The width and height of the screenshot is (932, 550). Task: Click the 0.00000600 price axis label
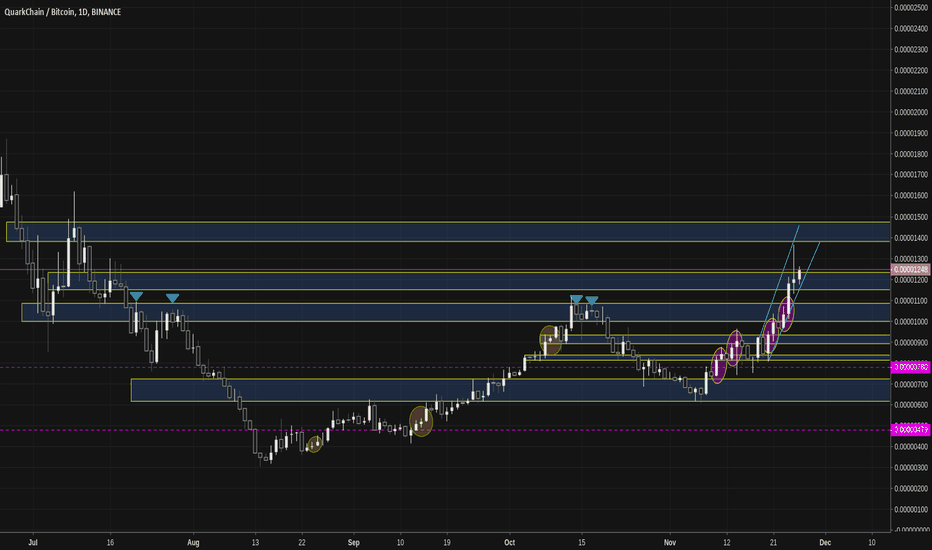911,405
